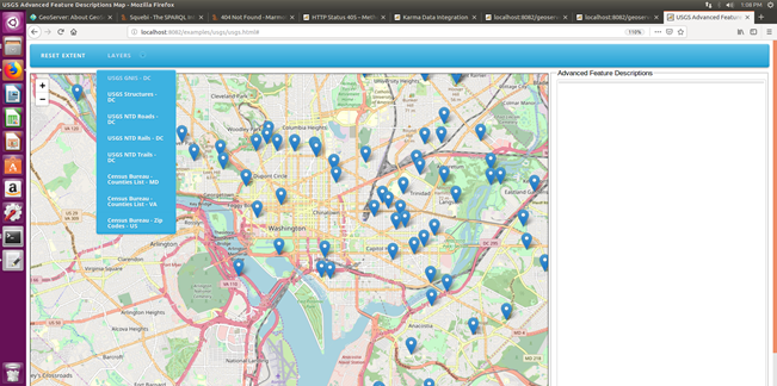The height and width of the screenshot is (386, 777).
Task: Open the page actions ellipsis menu
Action: (x=657, y=32)
